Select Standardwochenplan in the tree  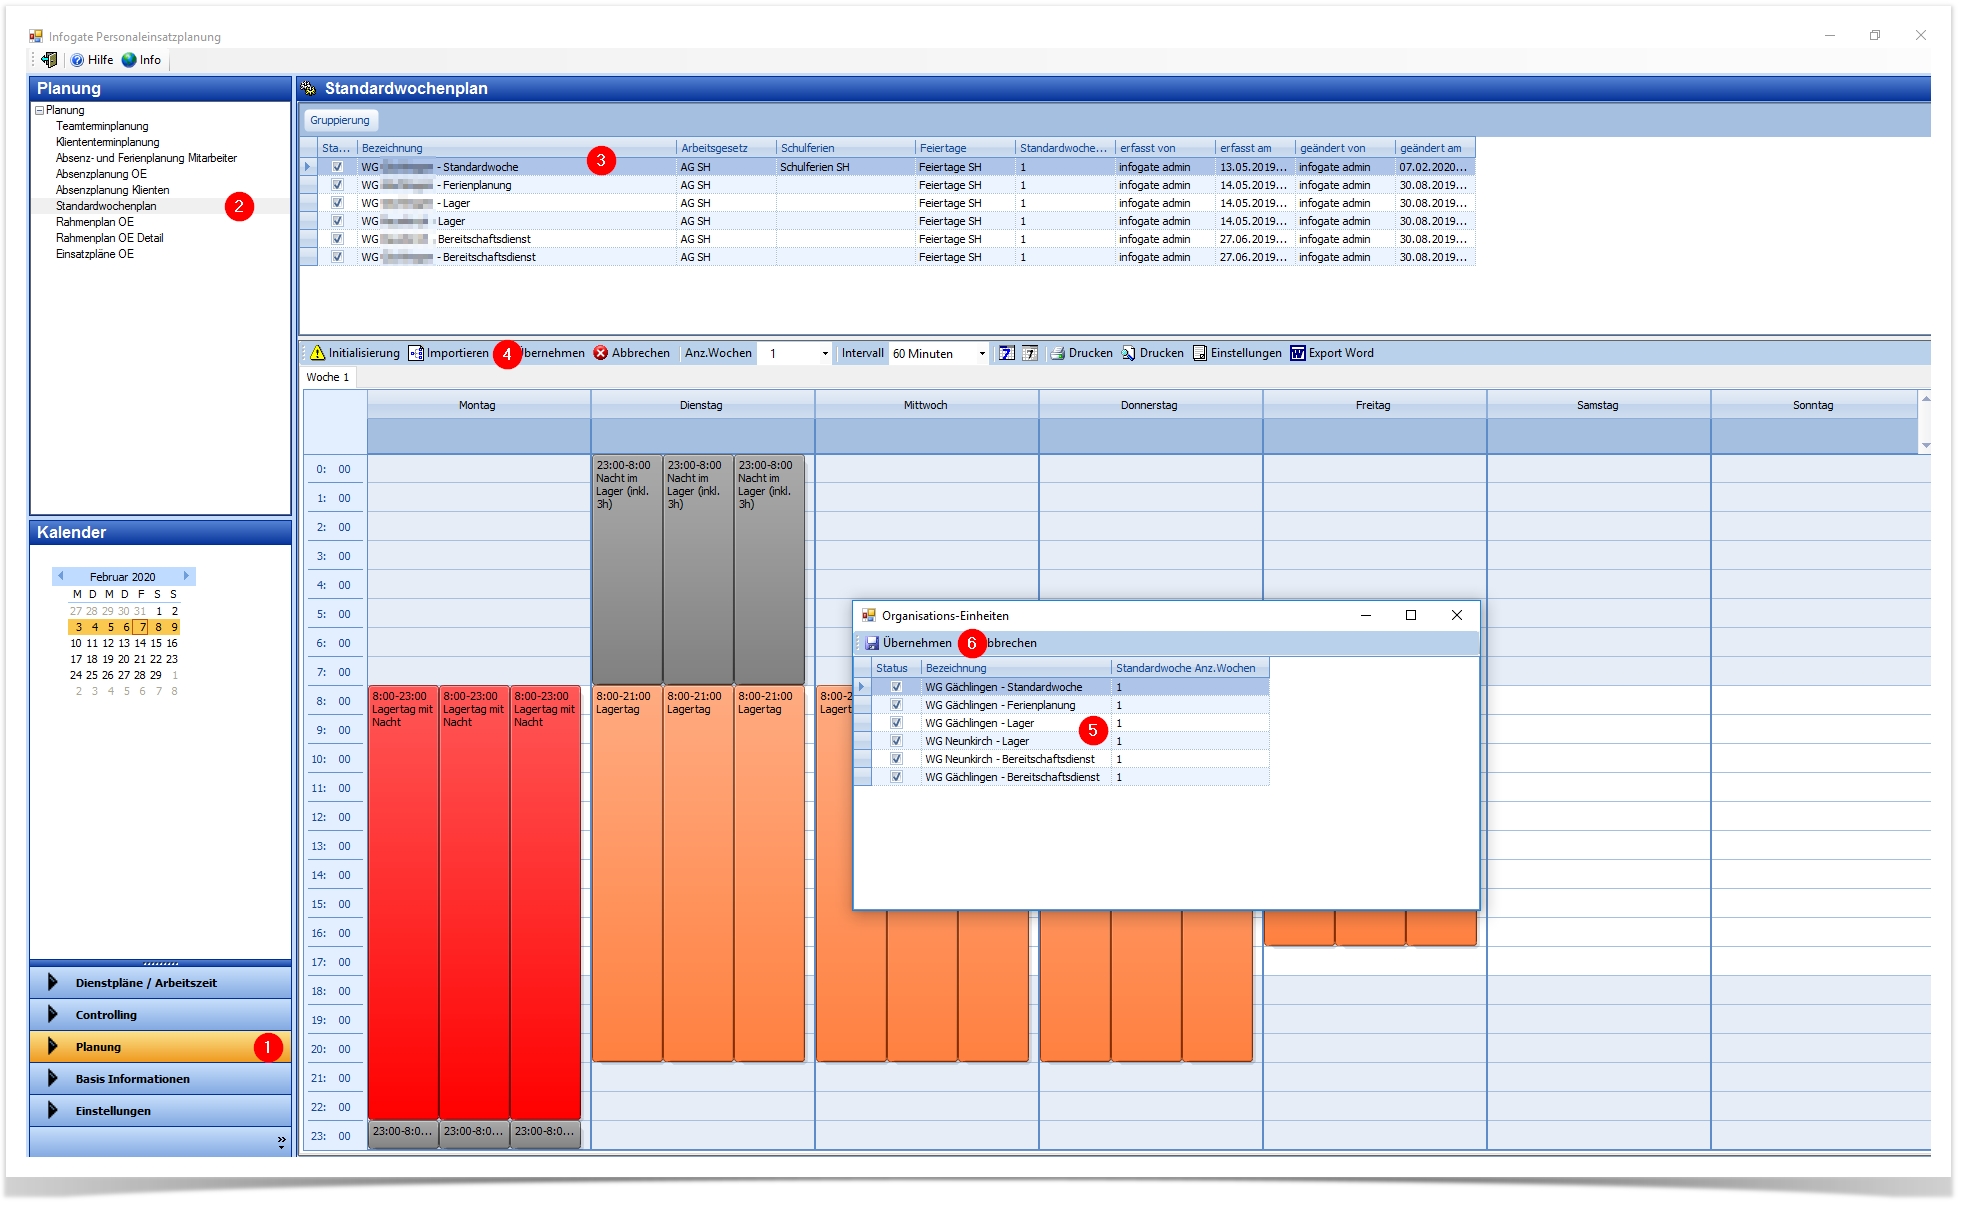106,206
